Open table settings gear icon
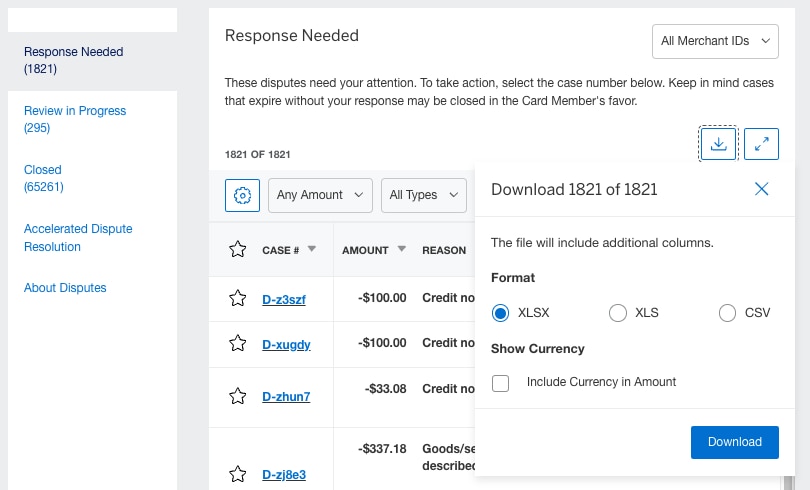The height and width of the screenshot is (490, 810). [x=242, y=195]
